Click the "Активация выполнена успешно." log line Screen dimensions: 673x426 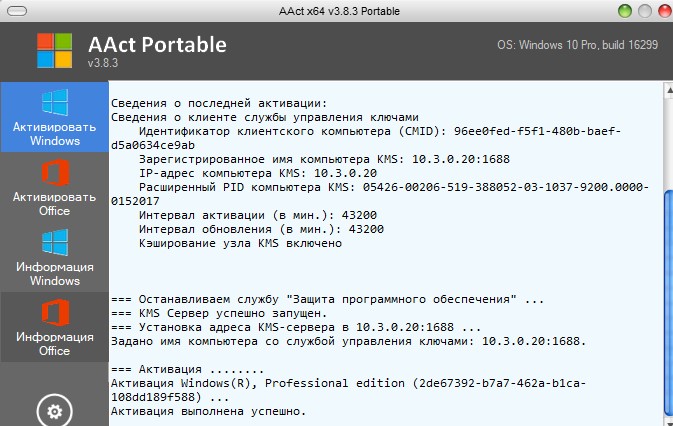[208, 411]
